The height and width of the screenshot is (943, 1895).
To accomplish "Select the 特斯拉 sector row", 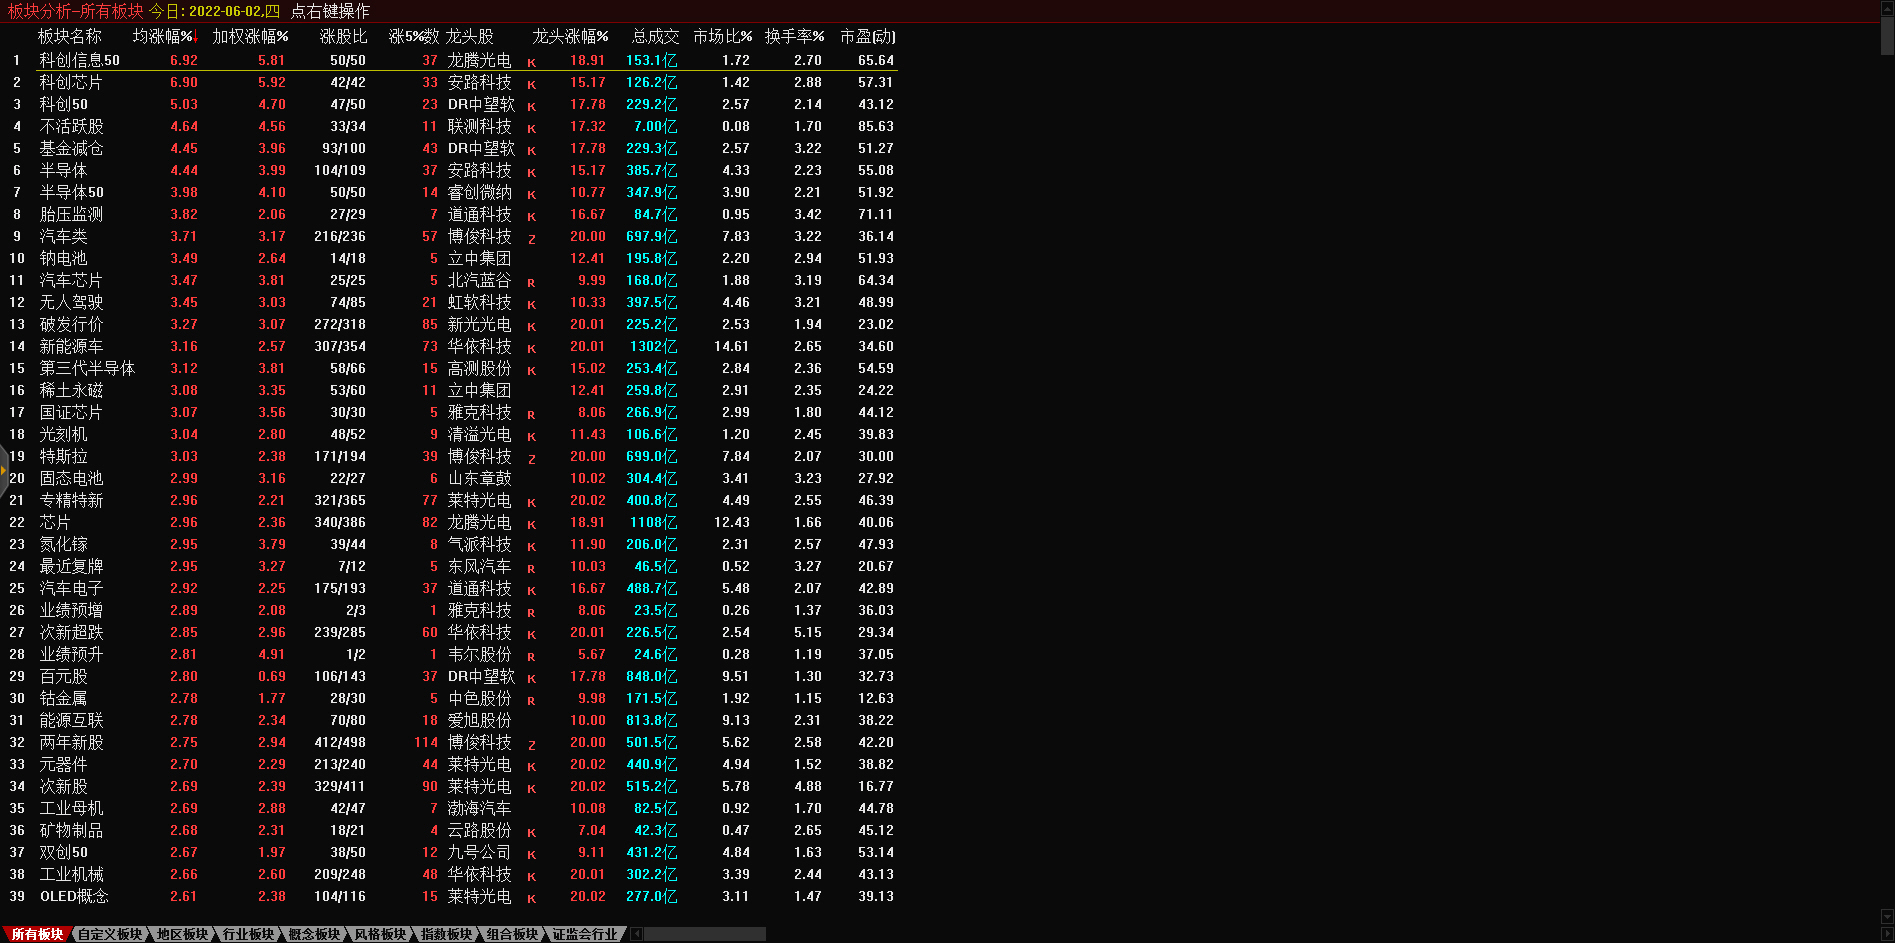I will [63, 456].
